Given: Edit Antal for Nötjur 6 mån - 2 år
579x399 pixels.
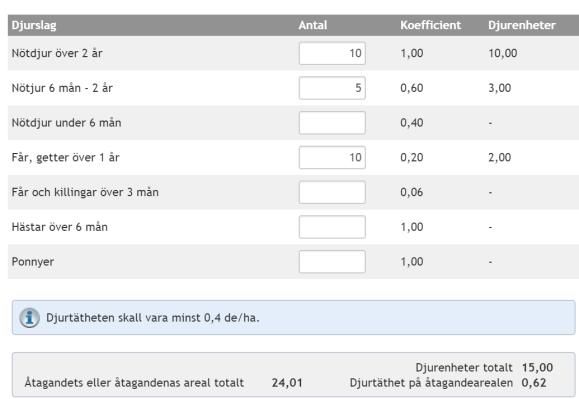Looking at the screenshot, I should 332,88.
